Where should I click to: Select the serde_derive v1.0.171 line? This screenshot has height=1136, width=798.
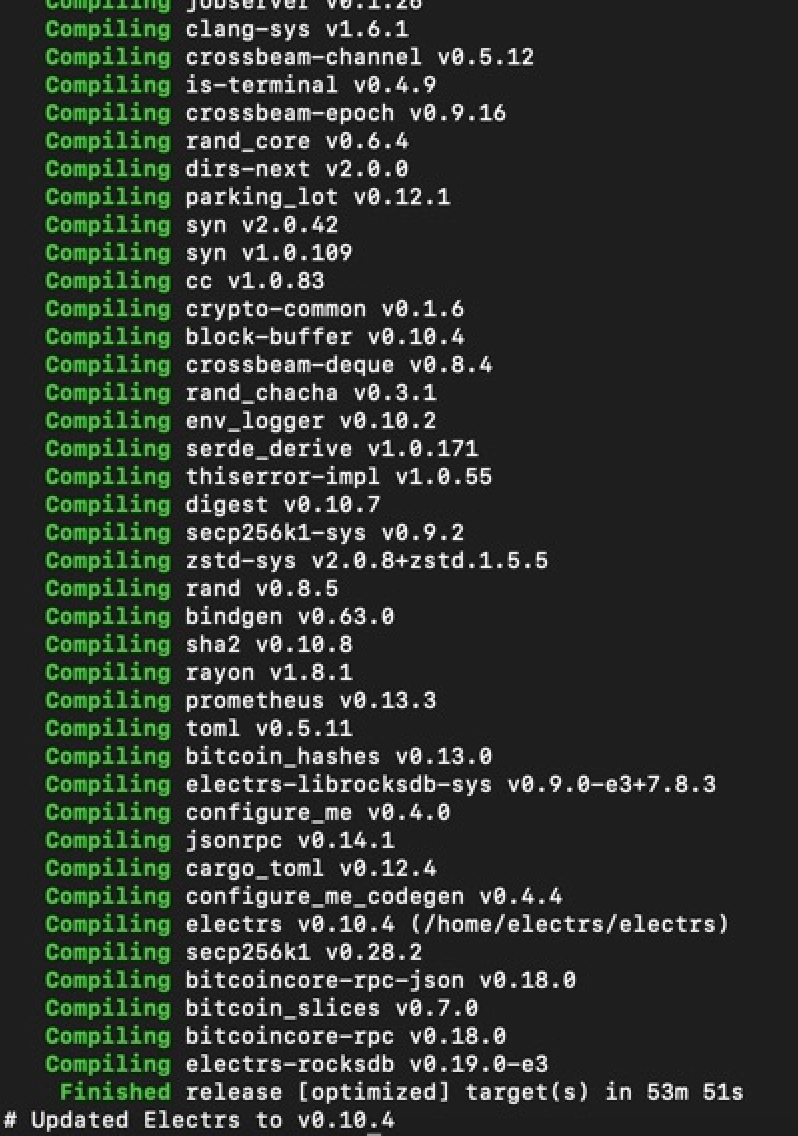(262, 448)
